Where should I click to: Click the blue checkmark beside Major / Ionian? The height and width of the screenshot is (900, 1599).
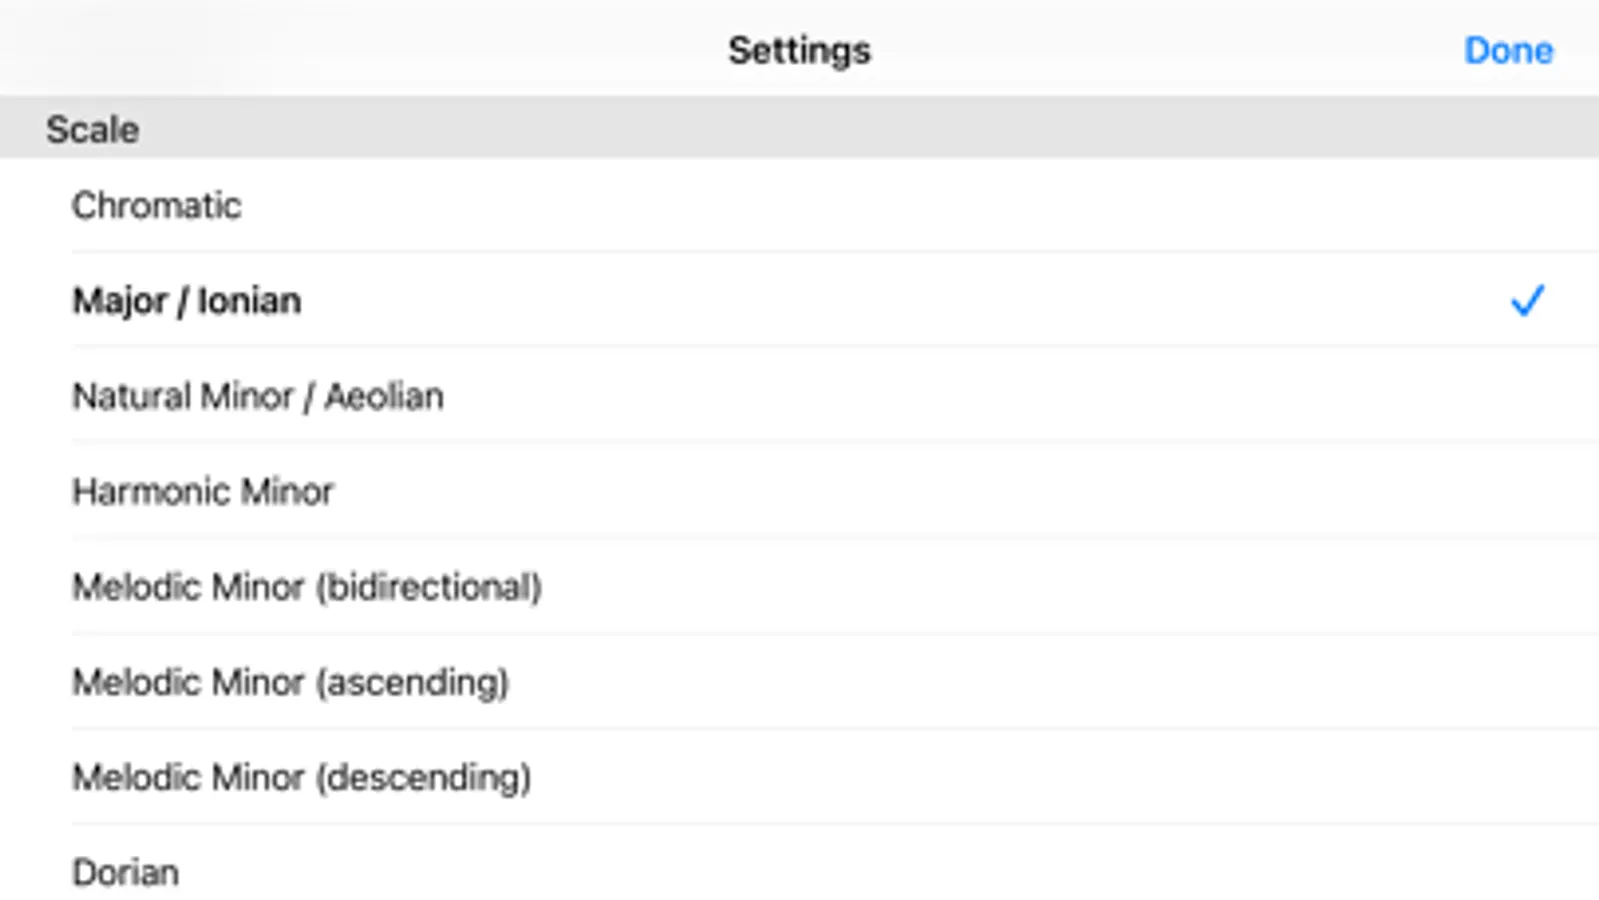1527,300
